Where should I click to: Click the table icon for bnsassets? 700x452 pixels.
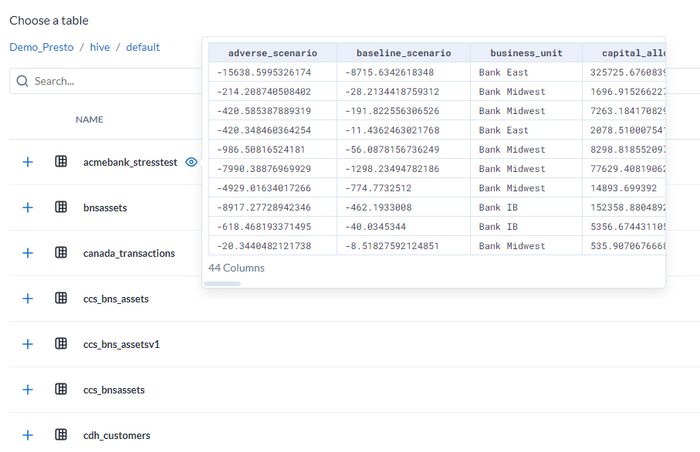61,207
